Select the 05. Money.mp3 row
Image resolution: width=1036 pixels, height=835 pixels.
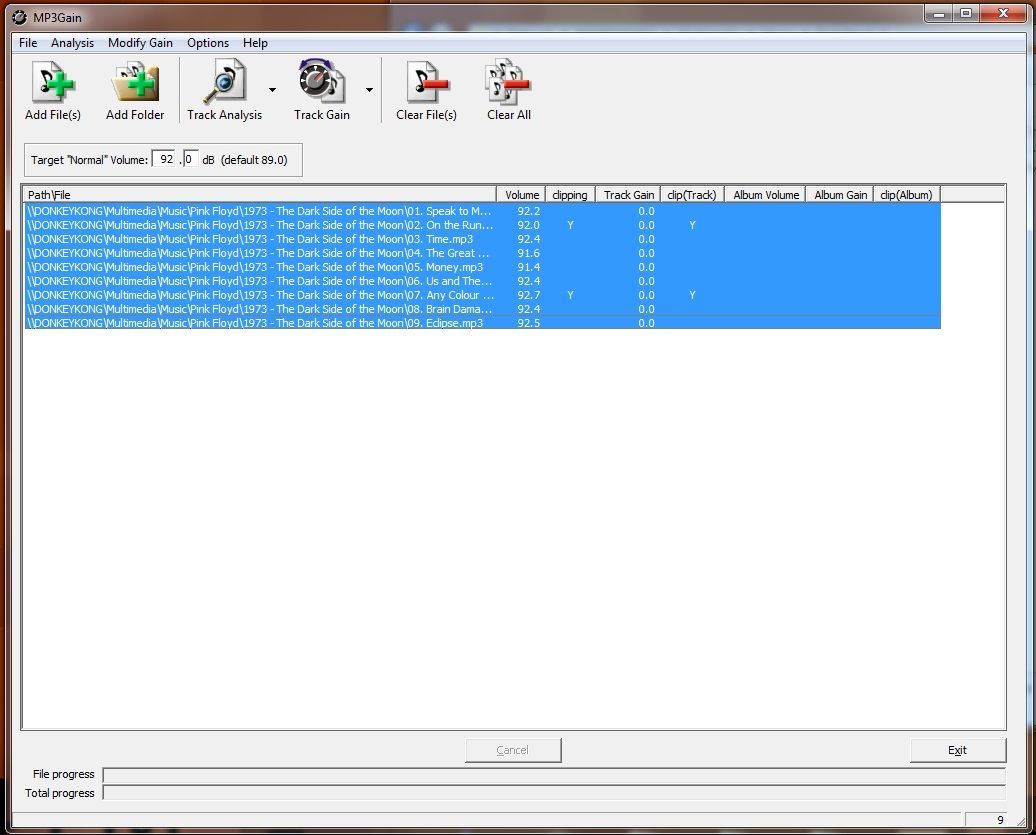pos(260,267)
